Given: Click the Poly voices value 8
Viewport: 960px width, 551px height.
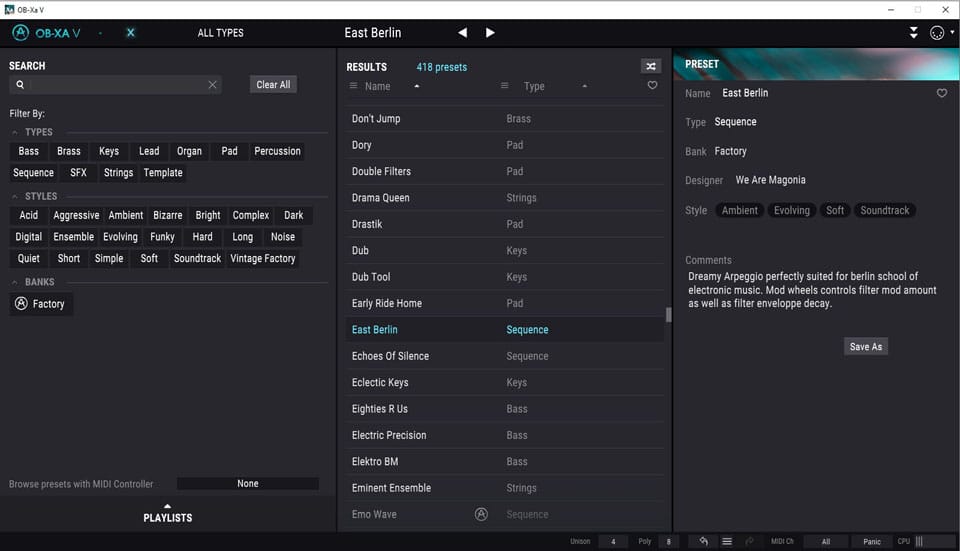Looking at the screenshot, I should click(x=669, y=541).
